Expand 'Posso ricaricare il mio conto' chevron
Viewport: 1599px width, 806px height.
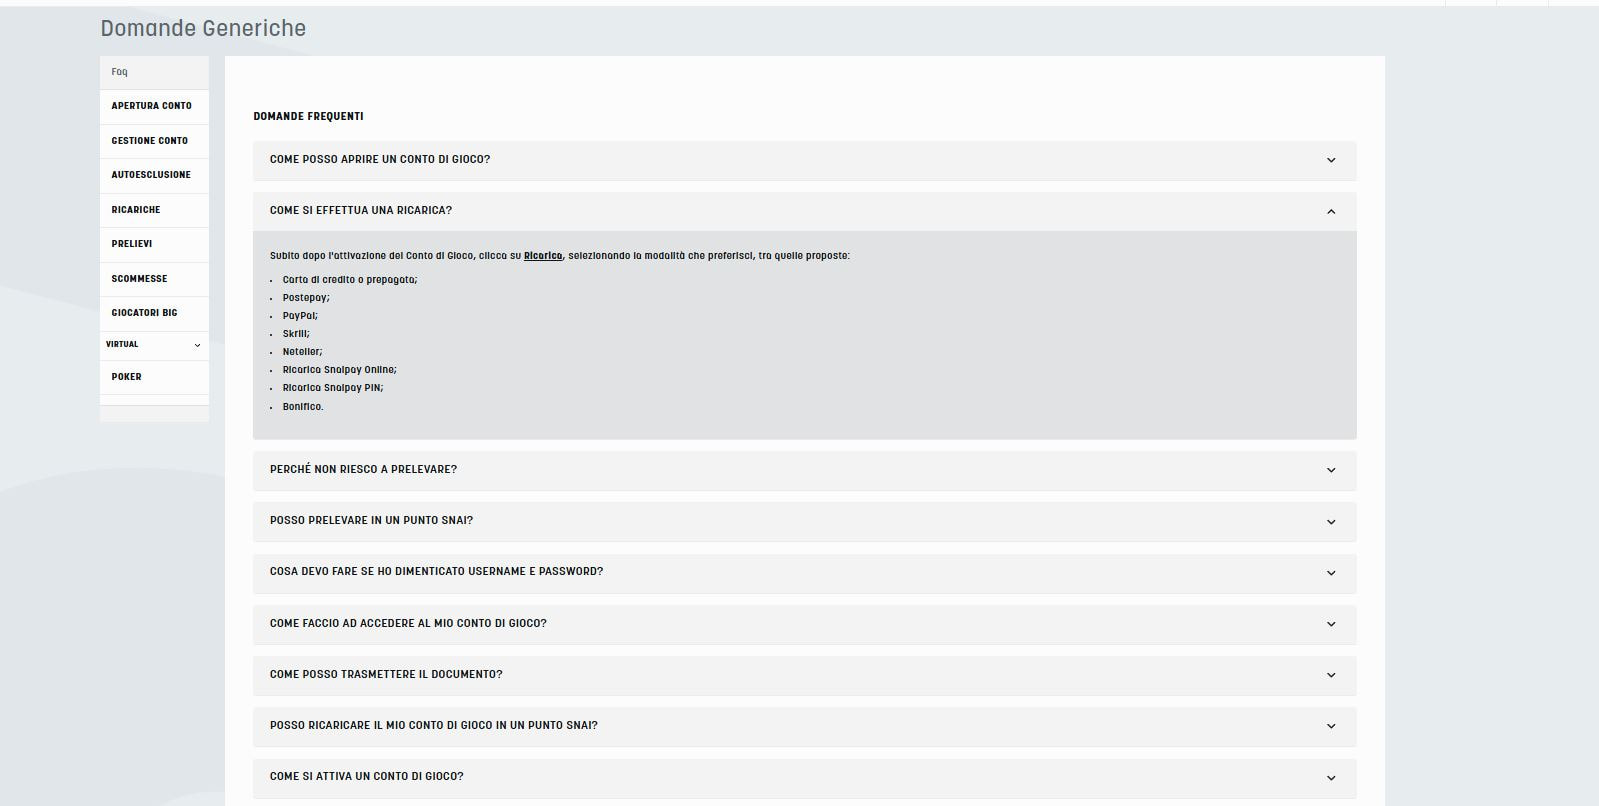[1330, 726]
